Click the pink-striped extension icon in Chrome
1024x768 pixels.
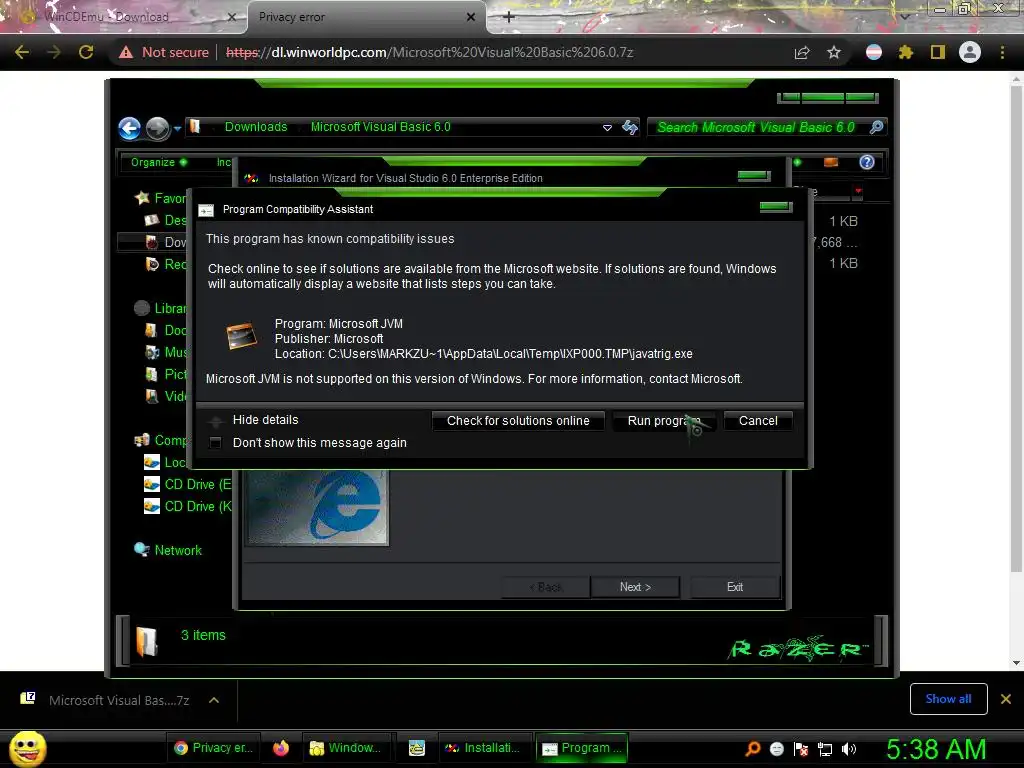(x=874, y=52)
